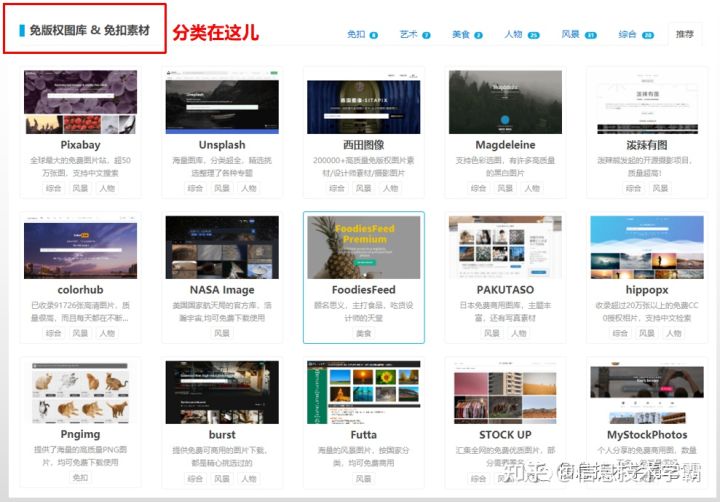Click the PAKUTASO preview thumbnail
Viewport: 720px width, 502px height.
(x=505, y=247)
